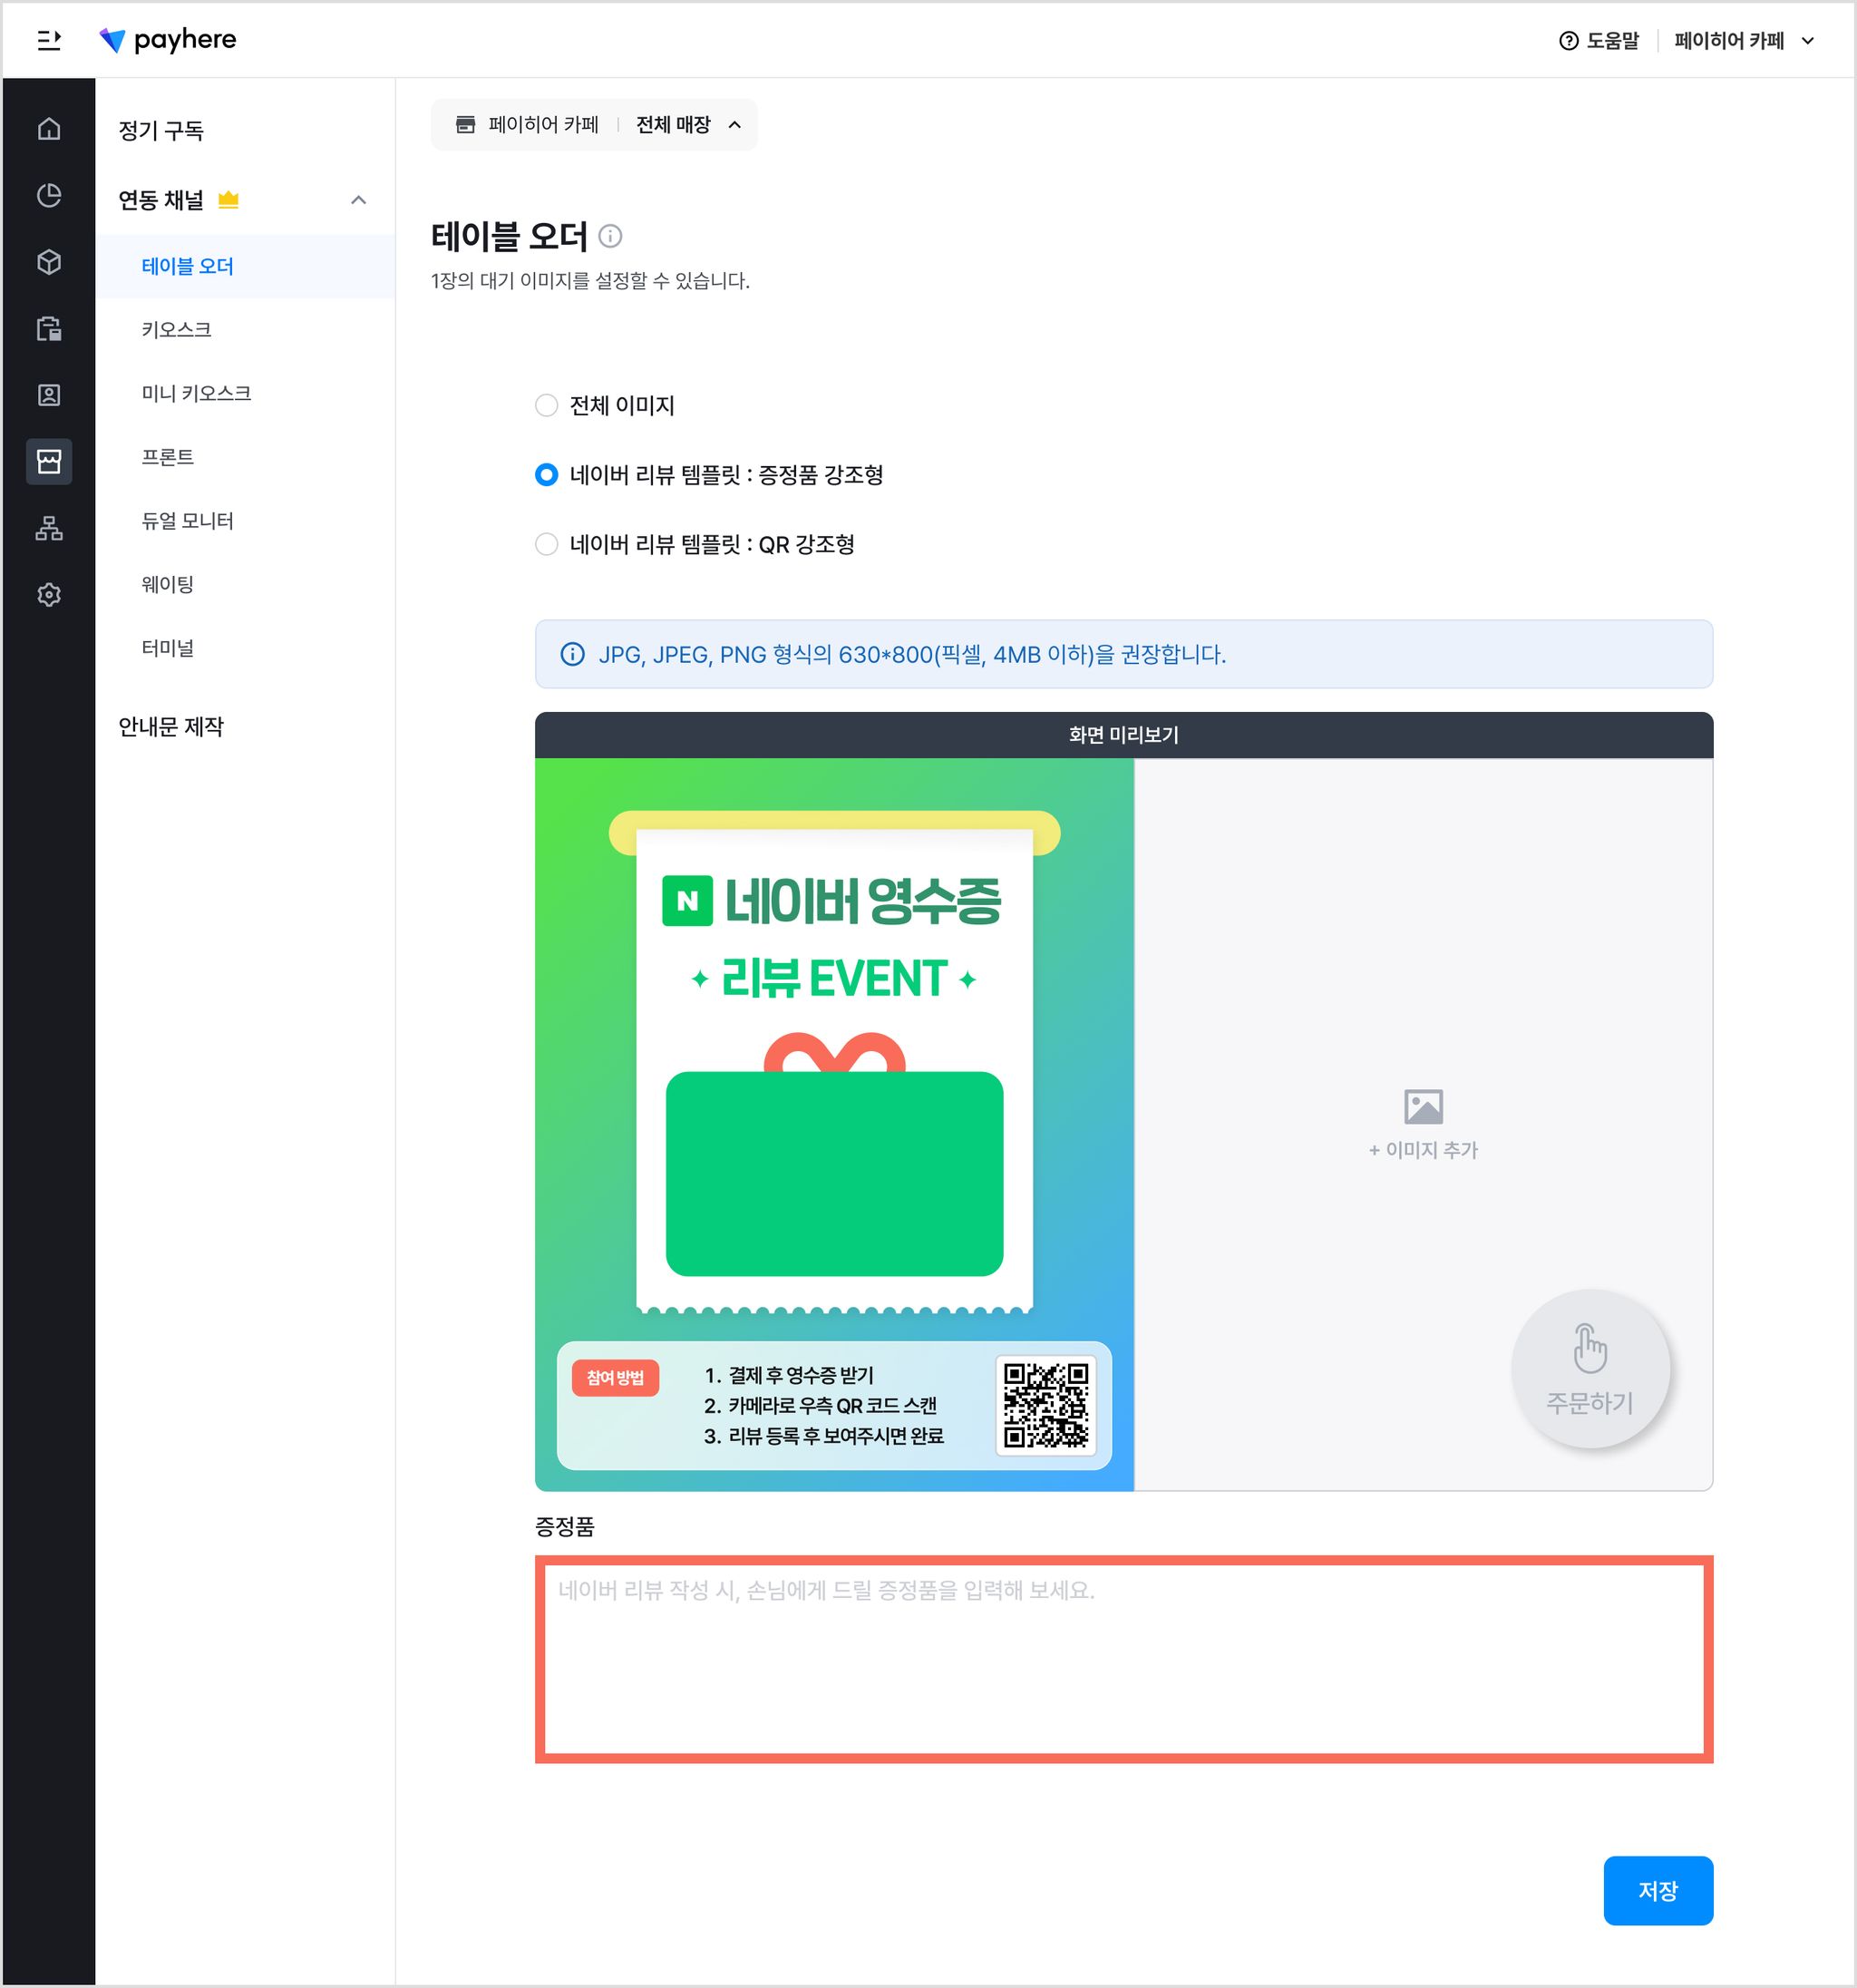
Task: Open the 전체 매장 store dropdown
Action: click(x=689, y=125)
